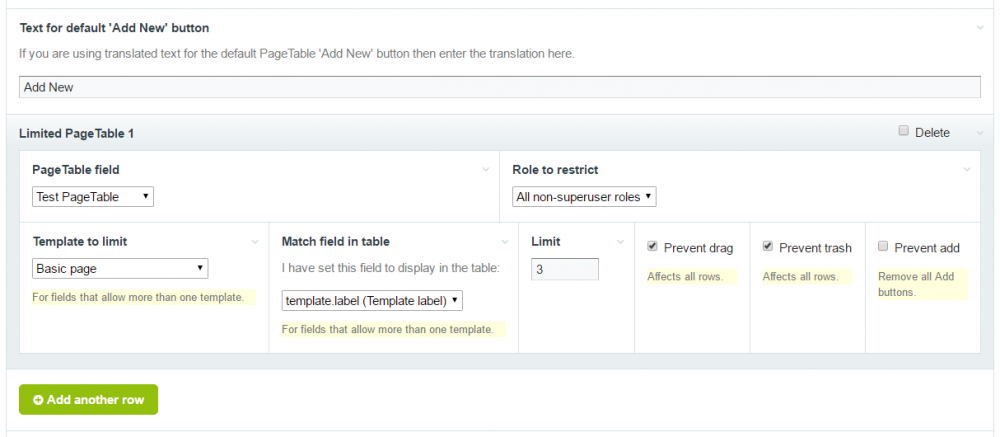This screenshot has width=1000, height=437.
Task: Collapse the Limit field chevron
Action: [x=620, y=241]
